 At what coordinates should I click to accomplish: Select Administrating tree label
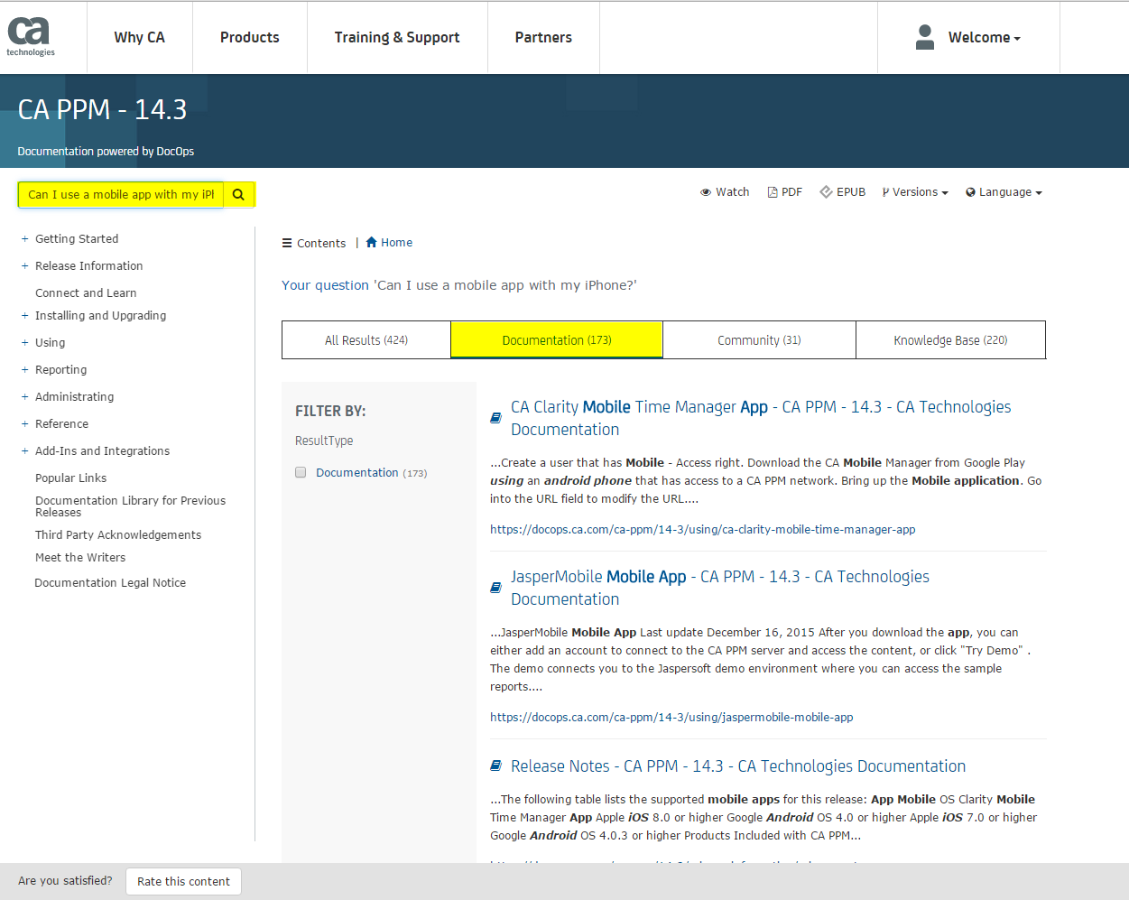[x=74, y=397]
